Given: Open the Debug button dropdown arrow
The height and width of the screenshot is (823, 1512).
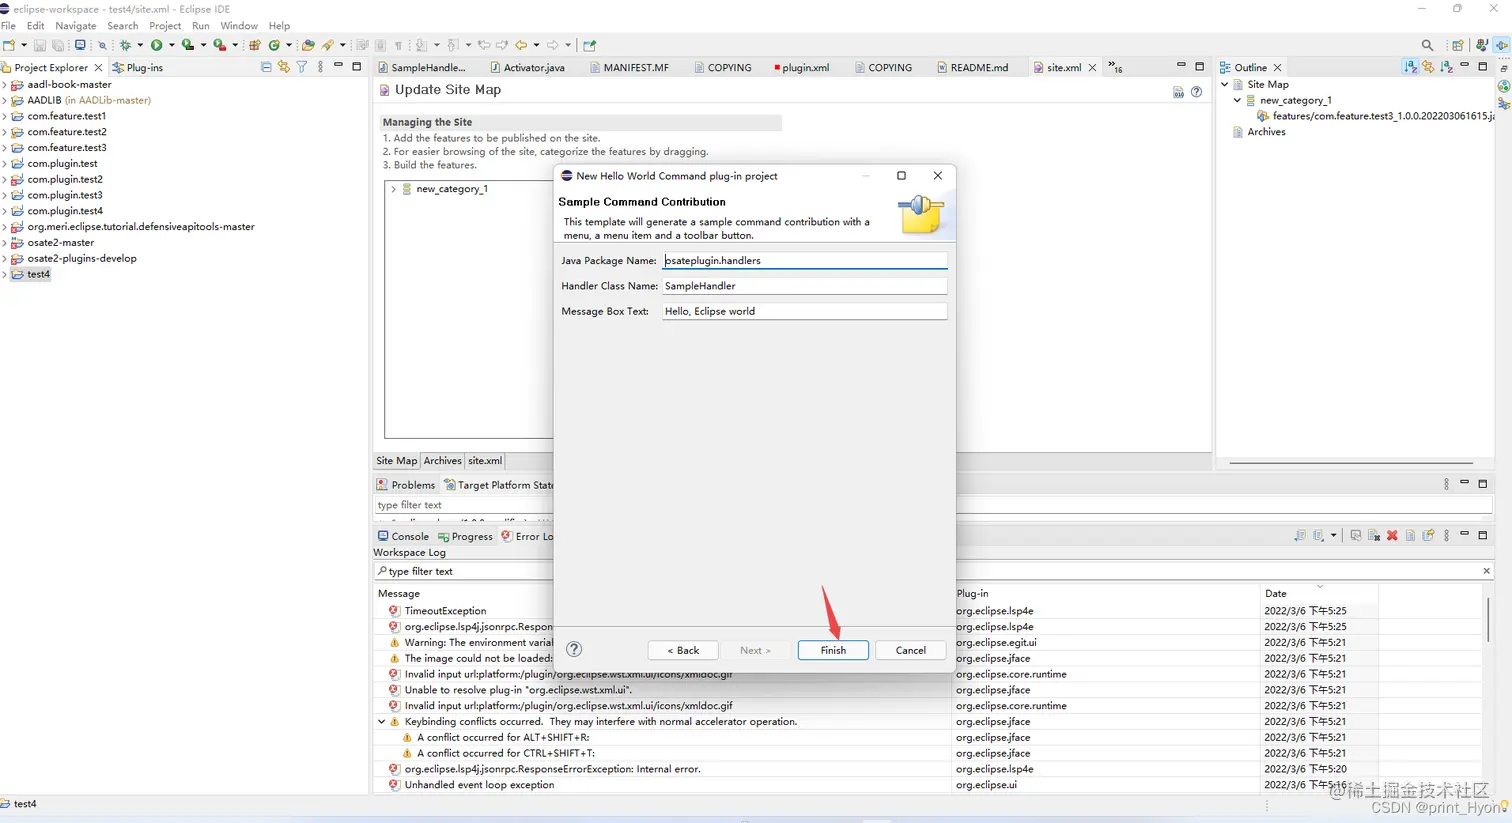Looking at the screenshot, I should 140,45.
